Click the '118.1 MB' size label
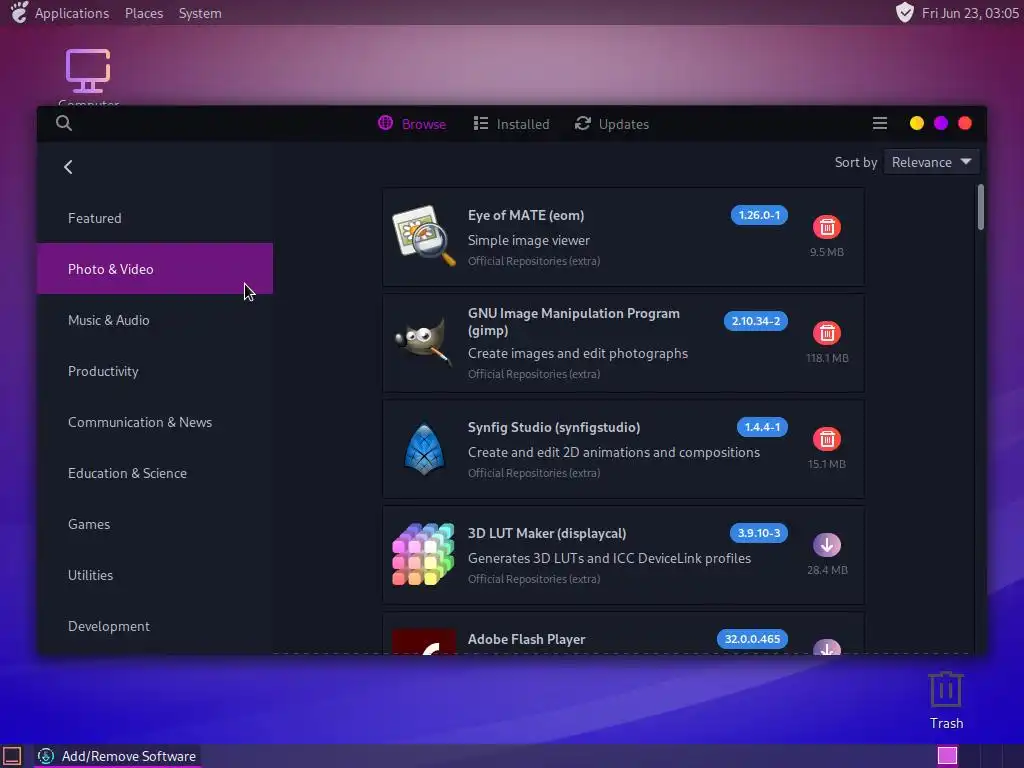 pos(827,358)
